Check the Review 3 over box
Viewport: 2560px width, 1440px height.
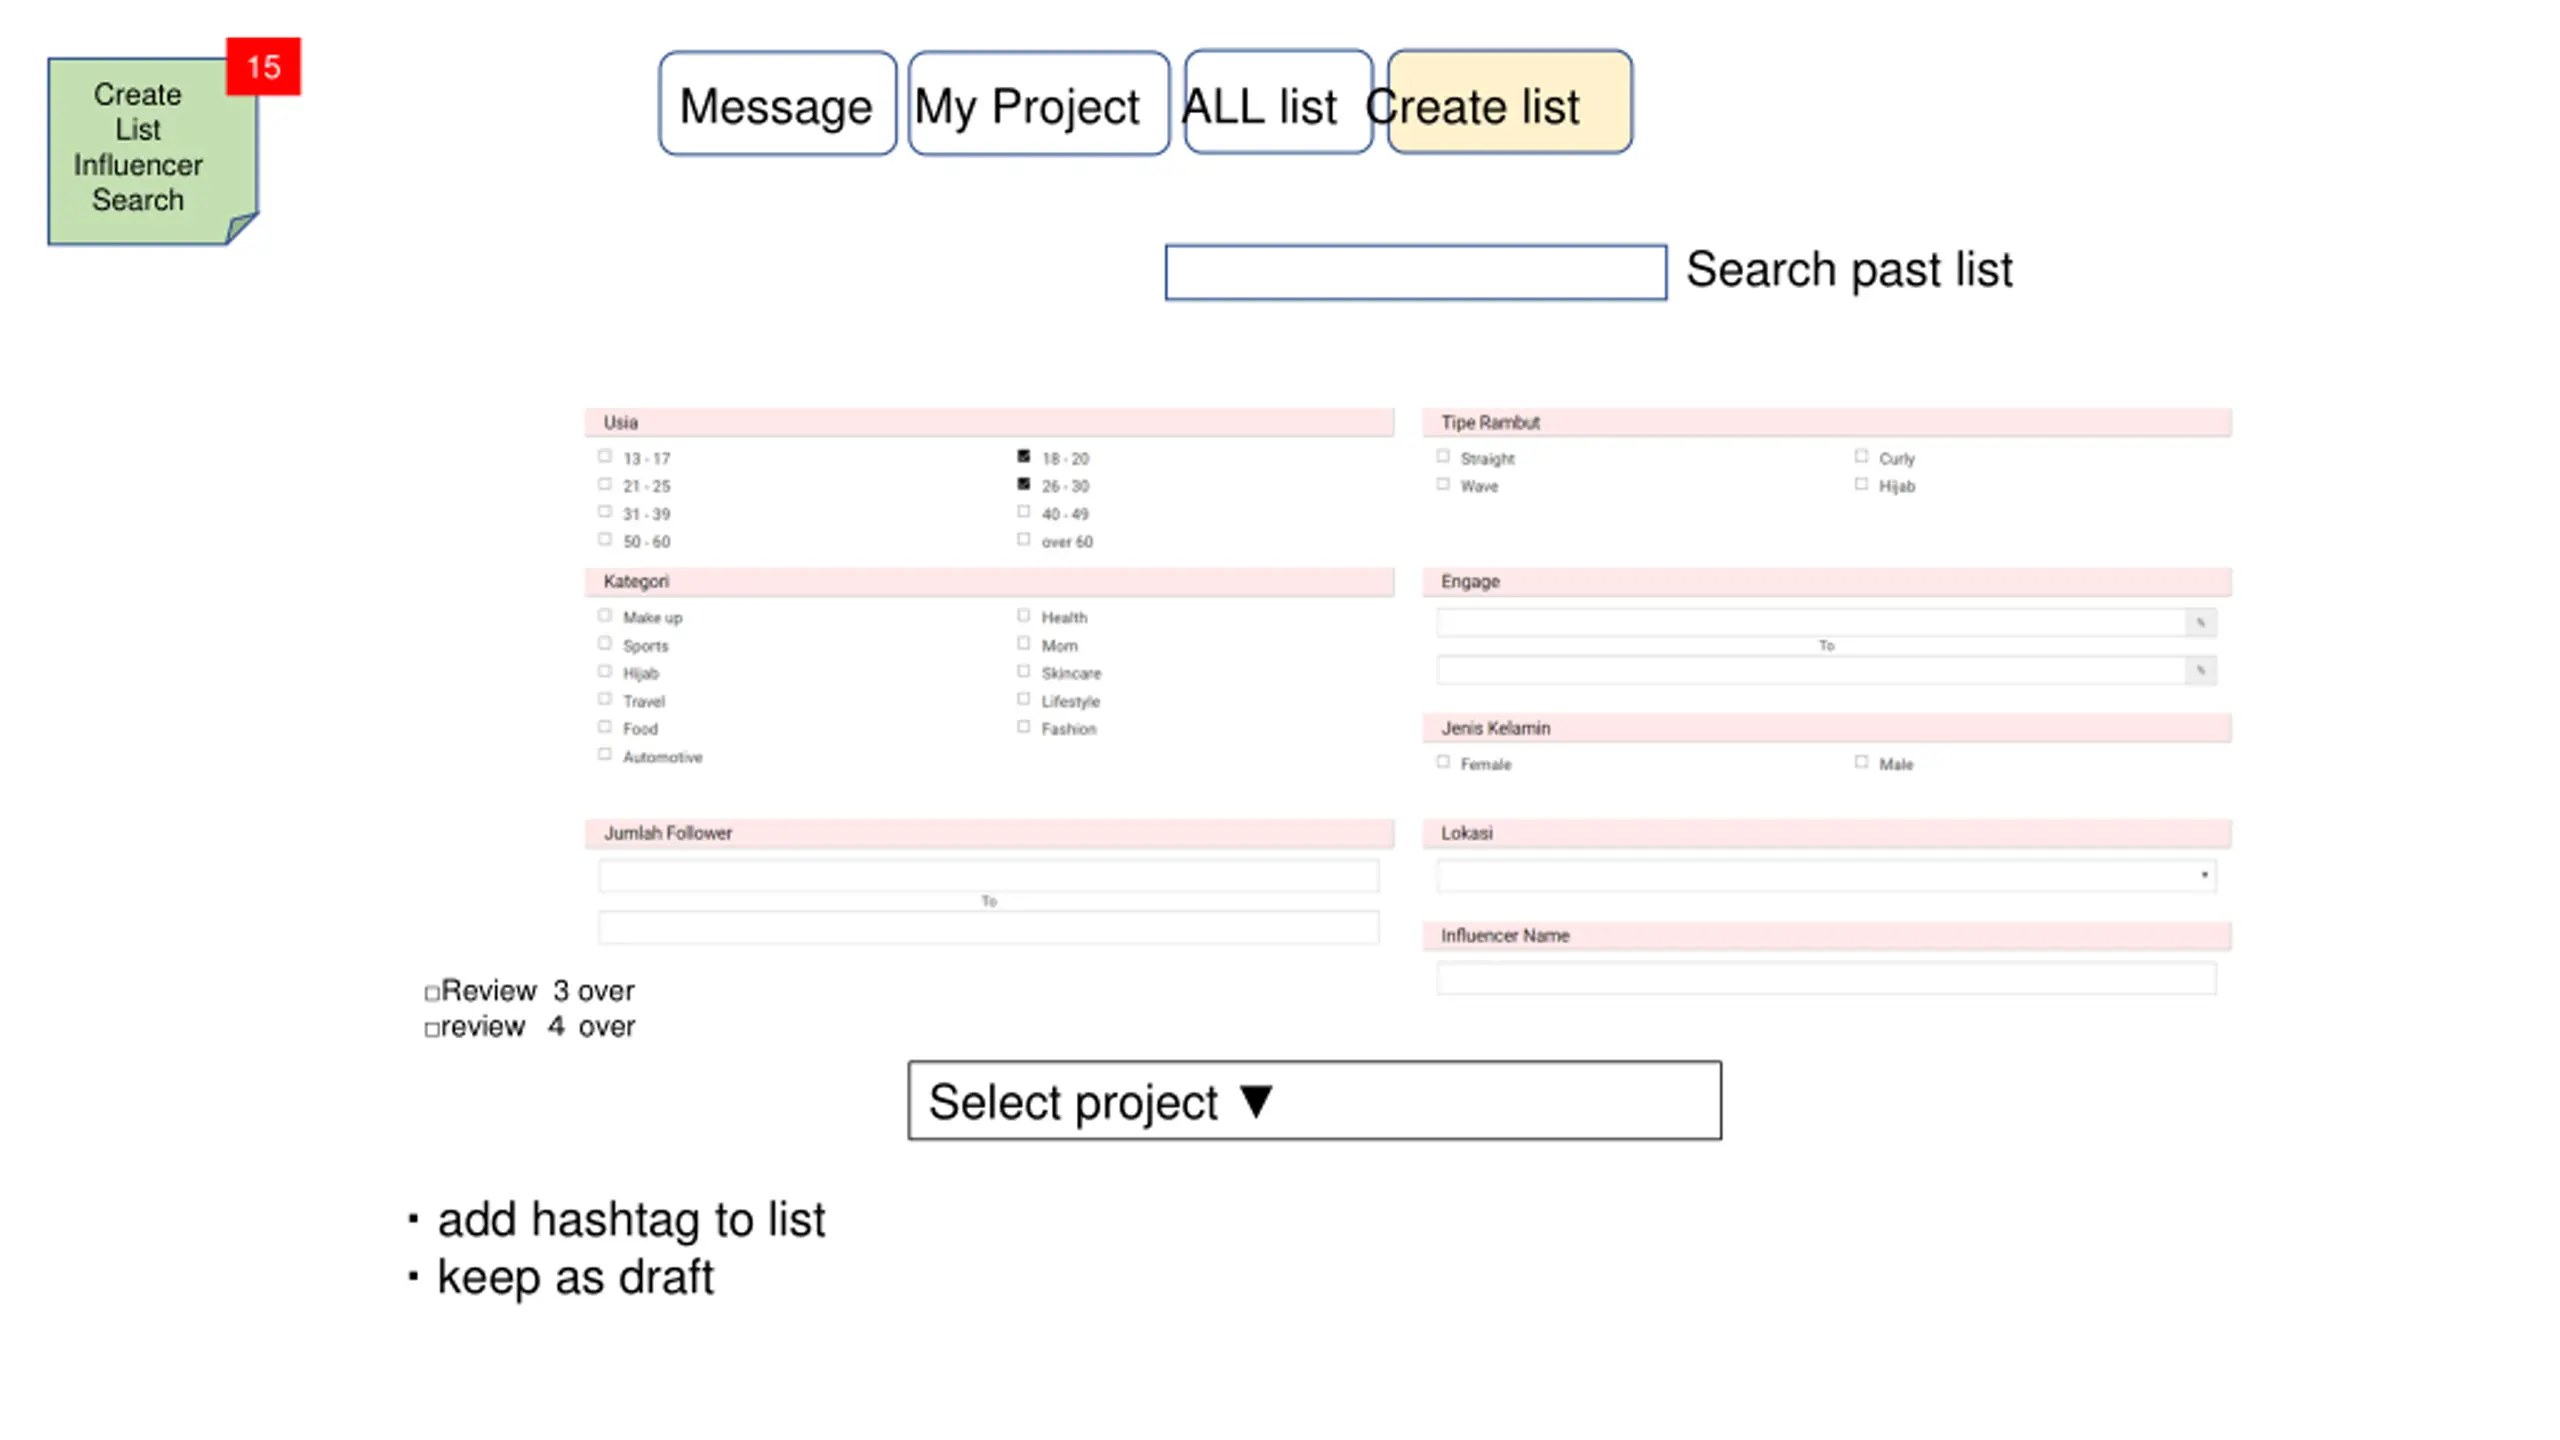[x=432, y=993]
